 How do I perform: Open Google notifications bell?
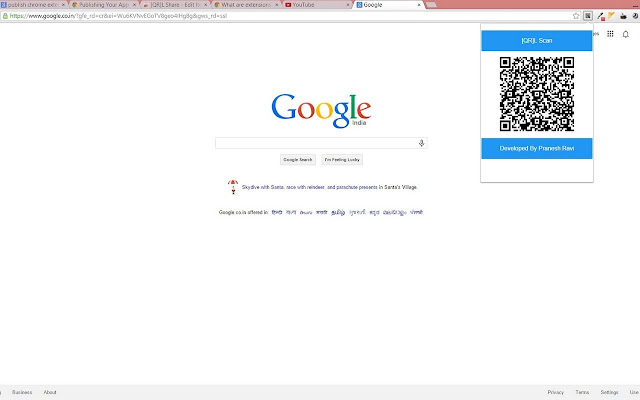tap(626, 34)
